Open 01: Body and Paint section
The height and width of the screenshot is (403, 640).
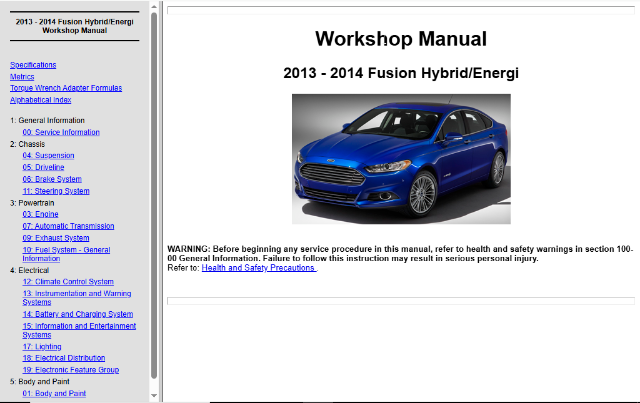(x=54, y=394)
